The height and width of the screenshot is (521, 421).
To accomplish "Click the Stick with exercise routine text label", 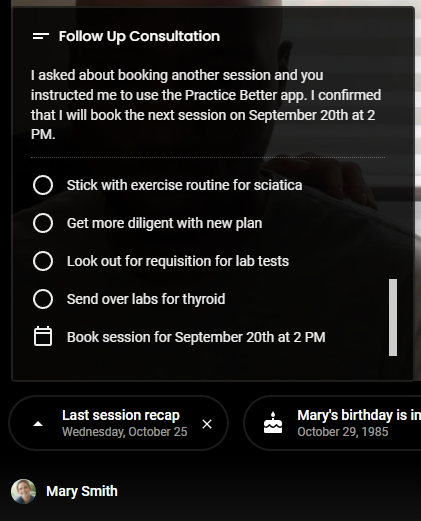I will click(184, 185).
